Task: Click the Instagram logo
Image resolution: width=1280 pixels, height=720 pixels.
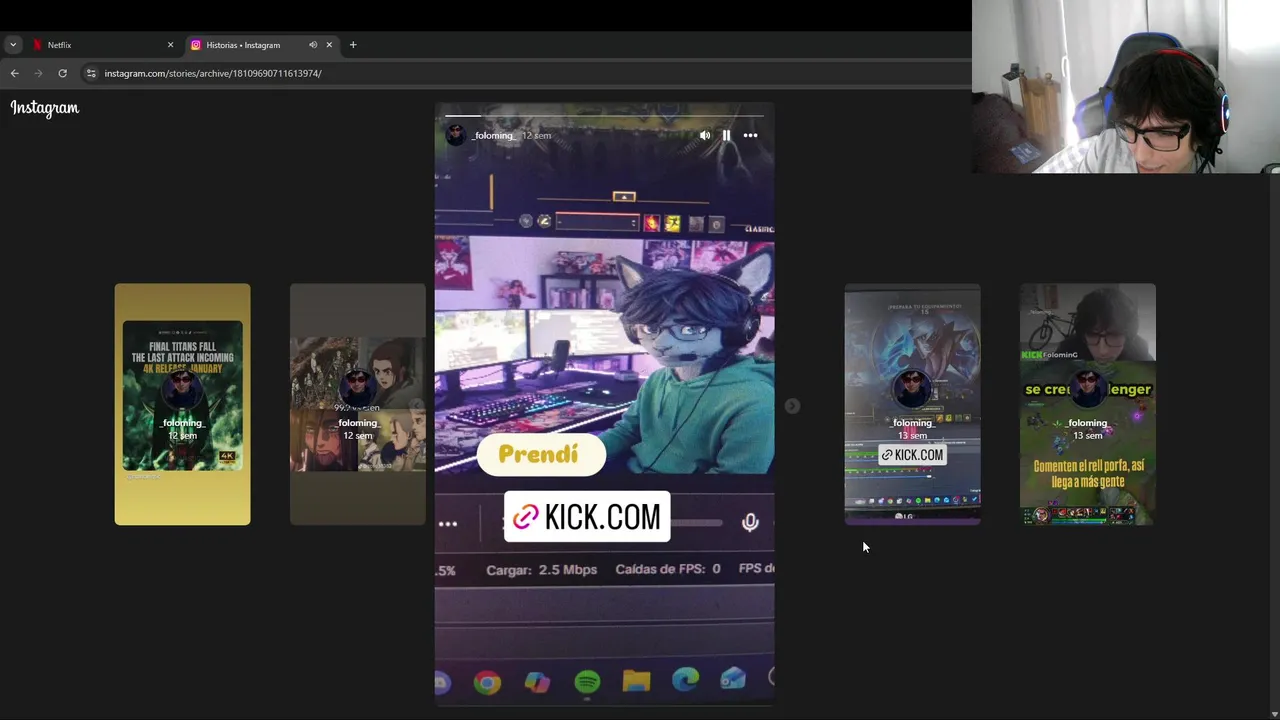Action: pos(45,108)
